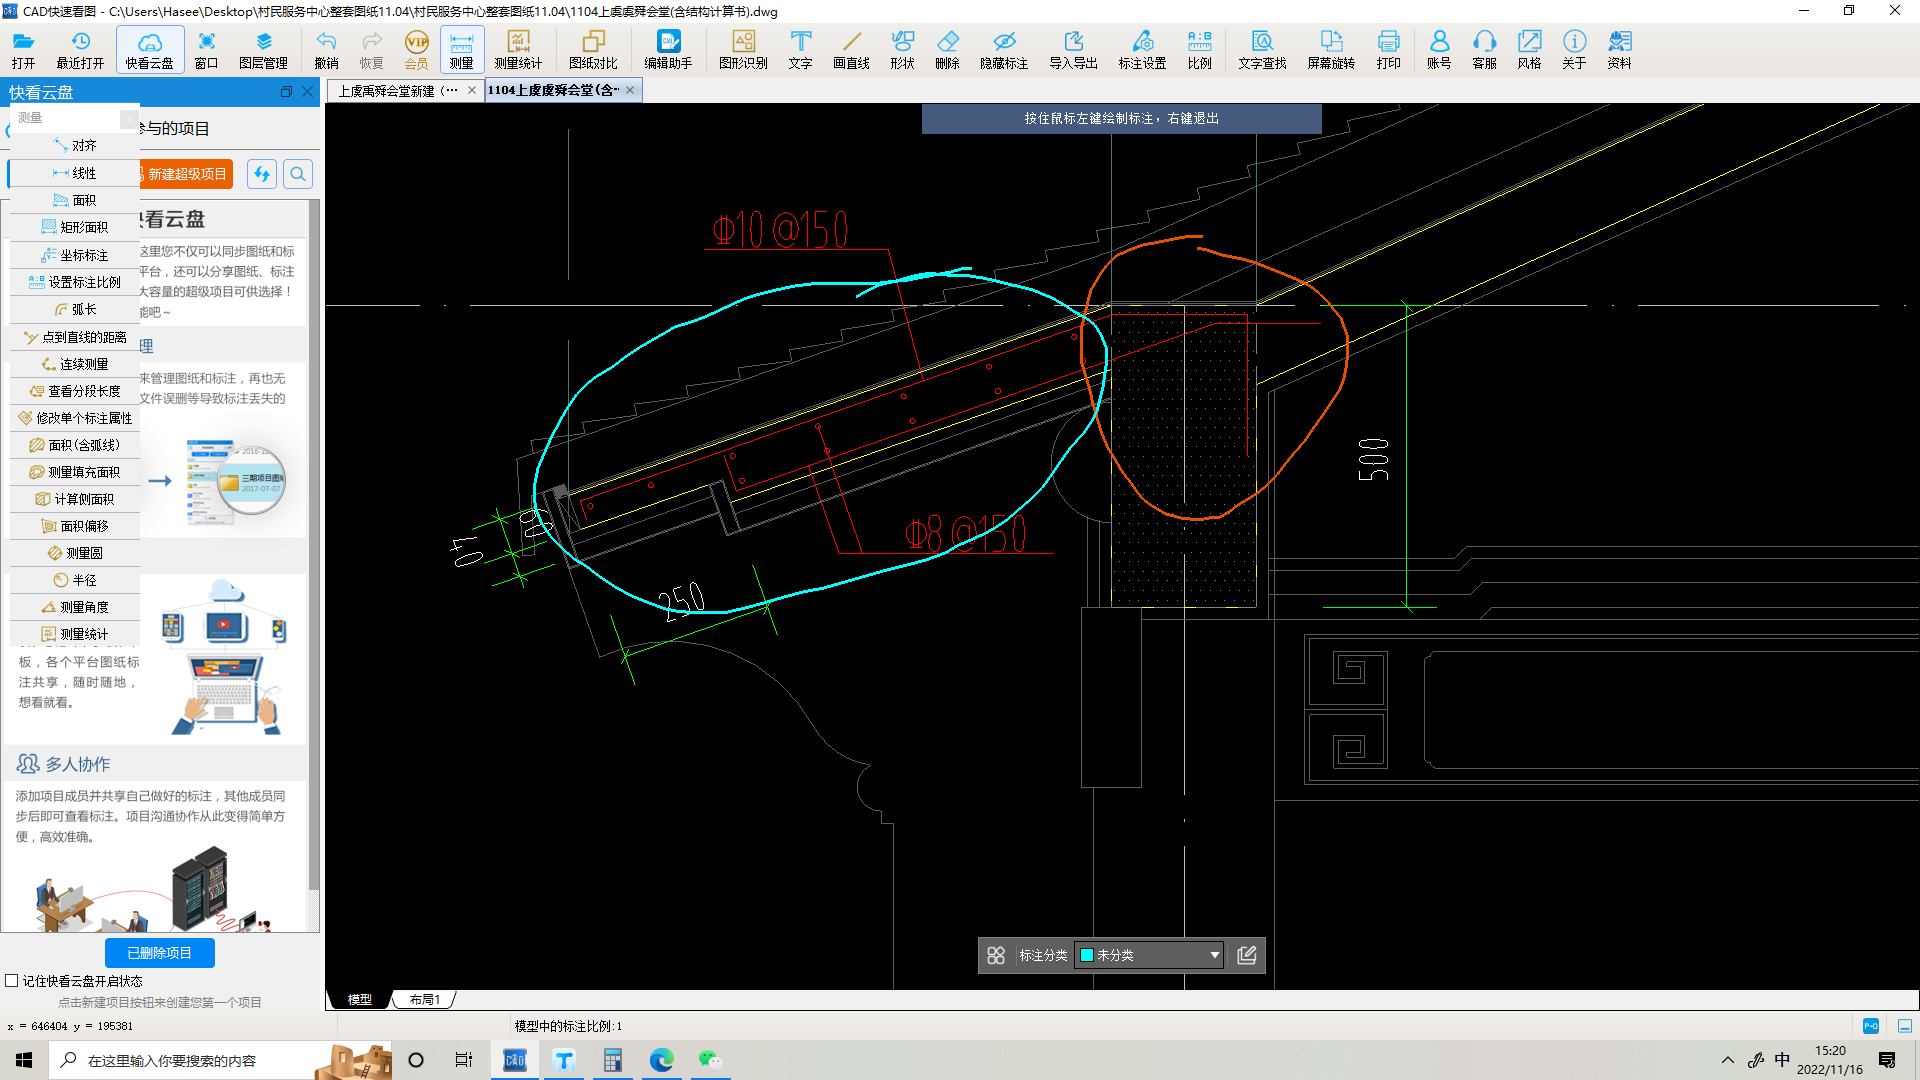Change the 风格 theme style
The width and height of the screenshot is (1920, 1080).
click(x=1529, y=49)
